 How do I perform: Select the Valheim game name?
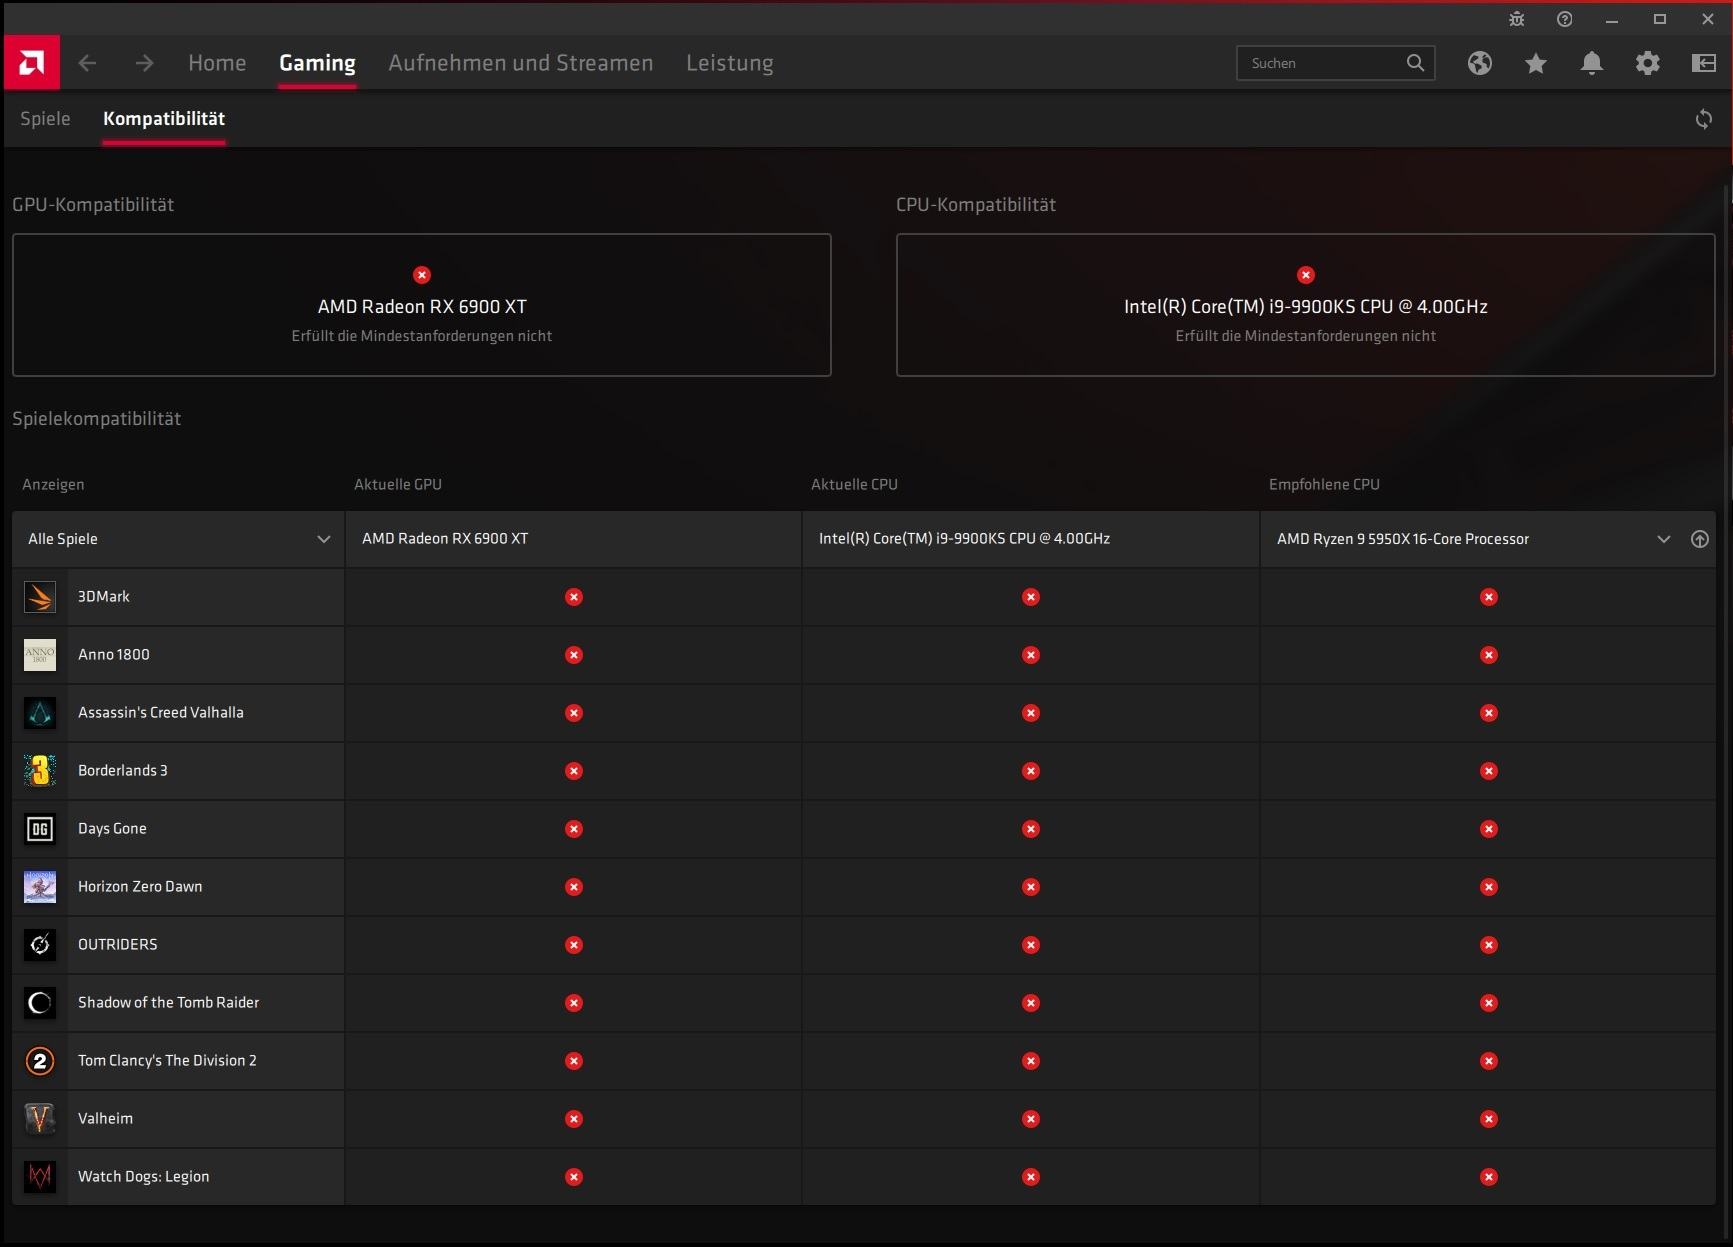click(x=105, y=1119)
